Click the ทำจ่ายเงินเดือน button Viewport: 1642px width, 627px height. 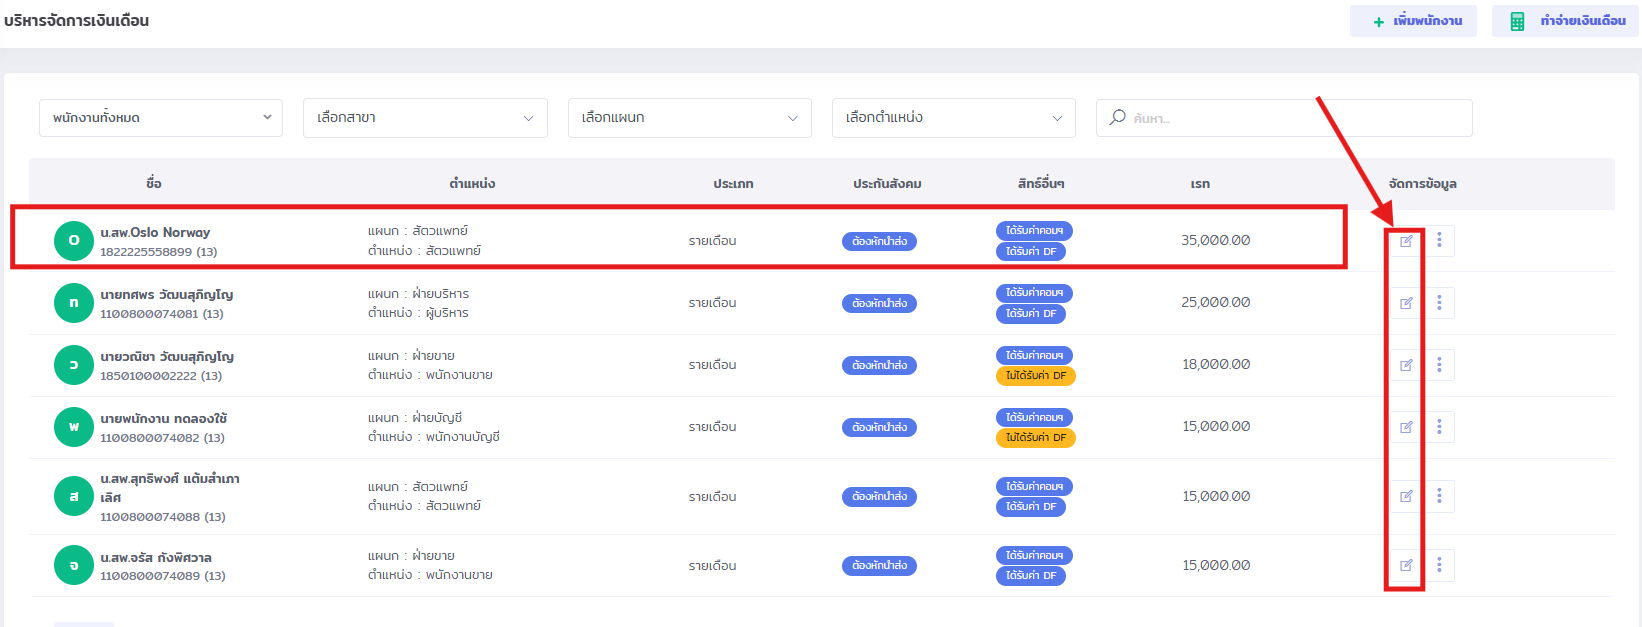(x=1565, y=21)
